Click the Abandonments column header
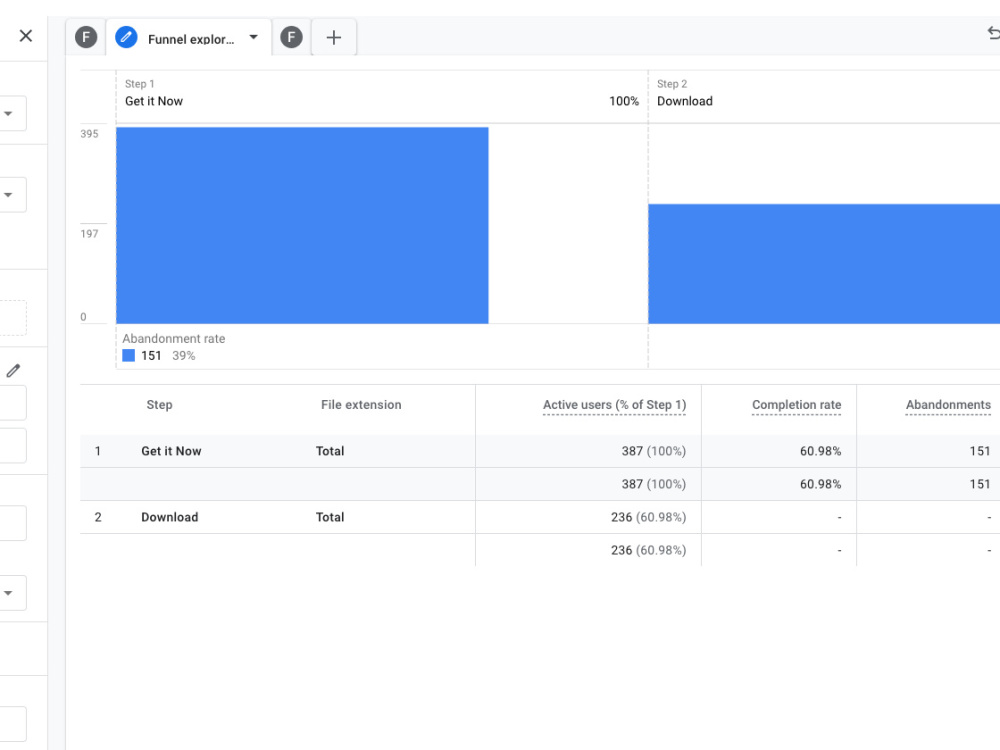Viewport: 1000px width, 750px height. [948, 405]
